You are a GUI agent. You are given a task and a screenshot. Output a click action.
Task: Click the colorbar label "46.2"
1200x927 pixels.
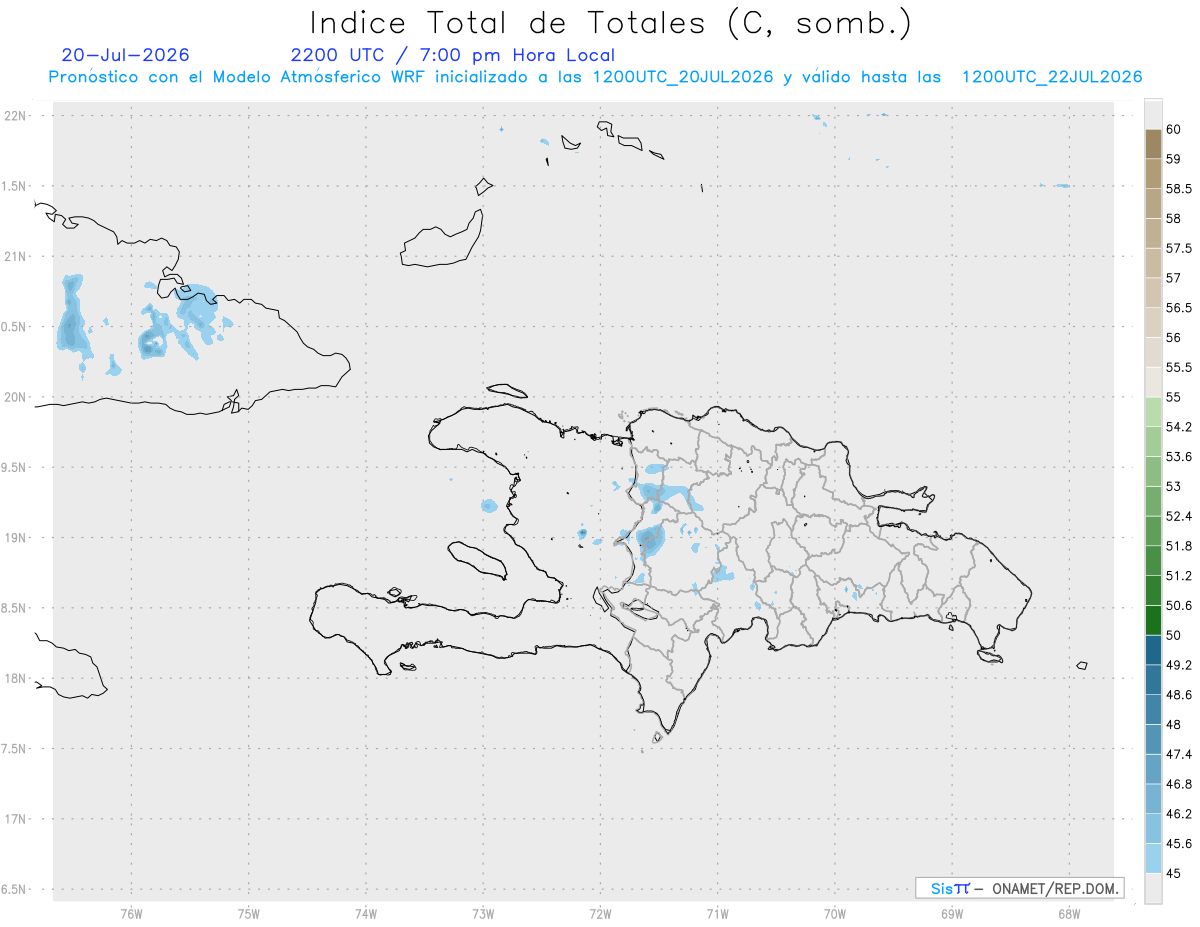point(1178,814)
